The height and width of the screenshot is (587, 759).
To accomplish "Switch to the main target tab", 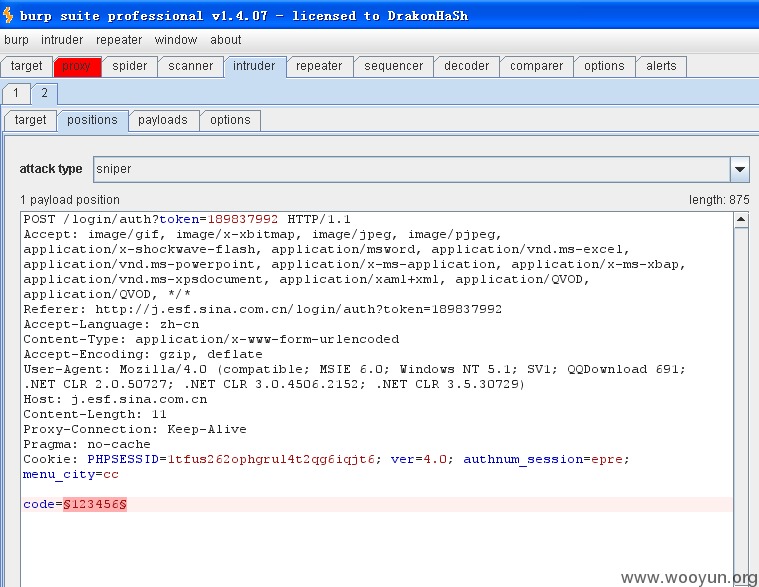I will tap(27, 66).
